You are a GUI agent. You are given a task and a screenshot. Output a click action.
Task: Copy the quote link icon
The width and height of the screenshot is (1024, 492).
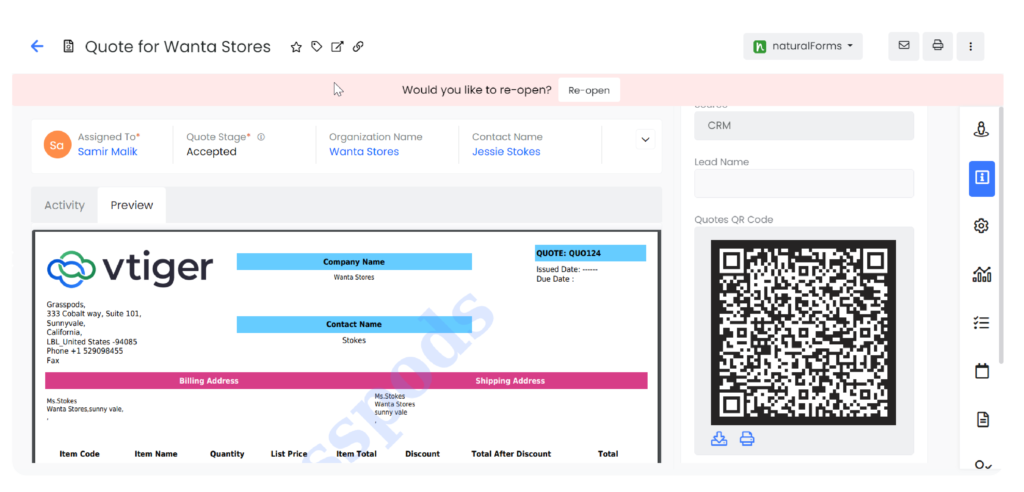pos(358,46)
